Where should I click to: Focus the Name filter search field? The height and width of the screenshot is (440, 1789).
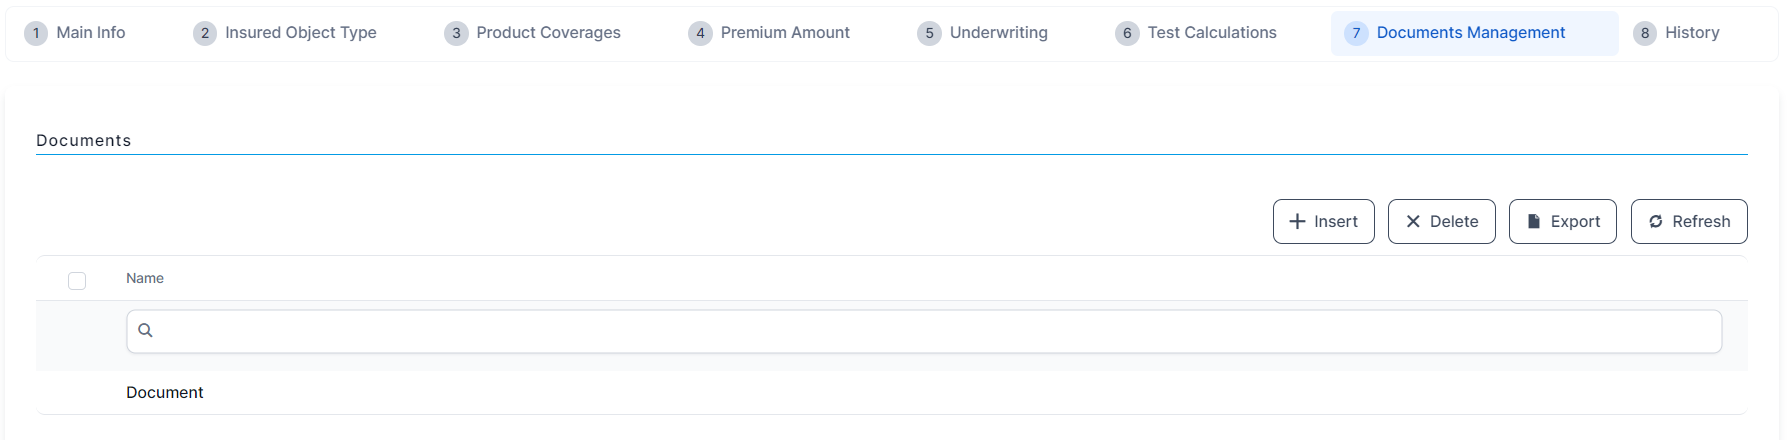[930, 331]
